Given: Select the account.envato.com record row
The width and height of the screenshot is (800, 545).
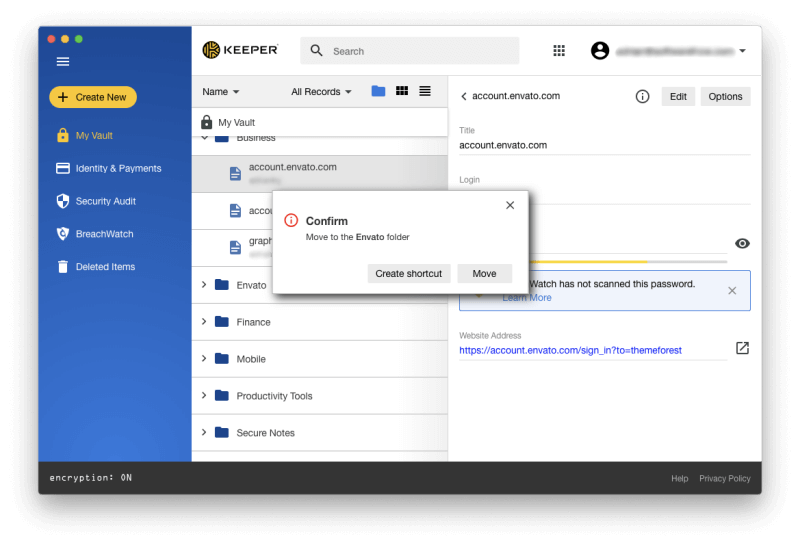Looking at the screenshot, I should tap(320, 174).
